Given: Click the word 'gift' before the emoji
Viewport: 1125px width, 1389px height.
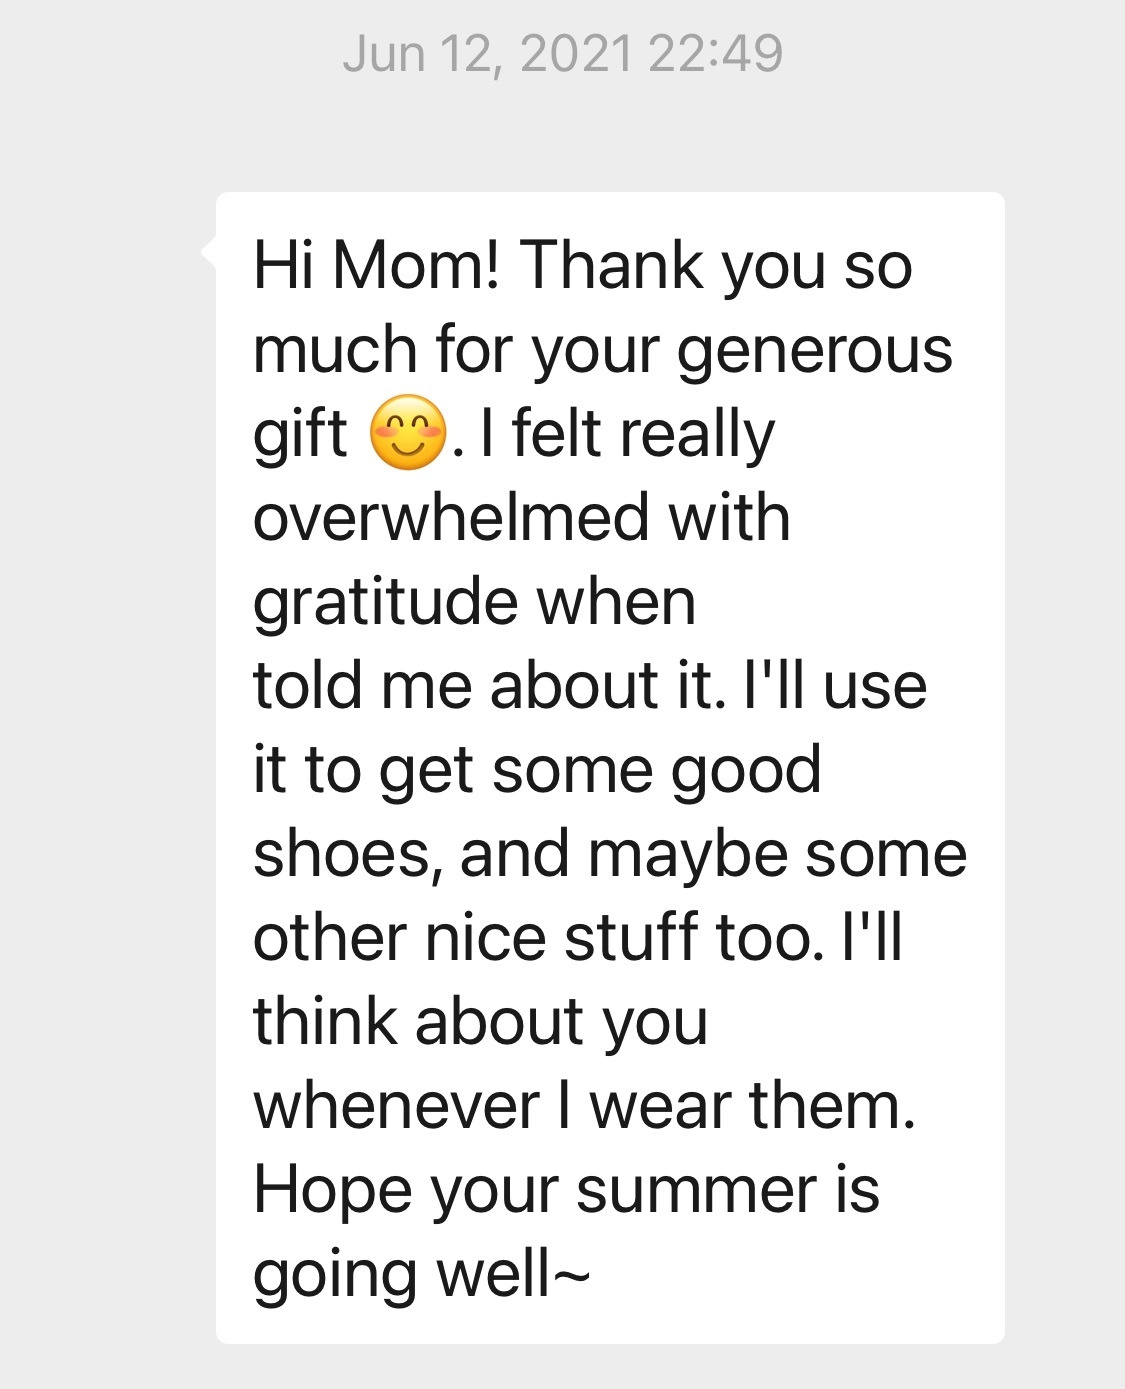Looking at the screenshot, I should click(x=300, y=435).
